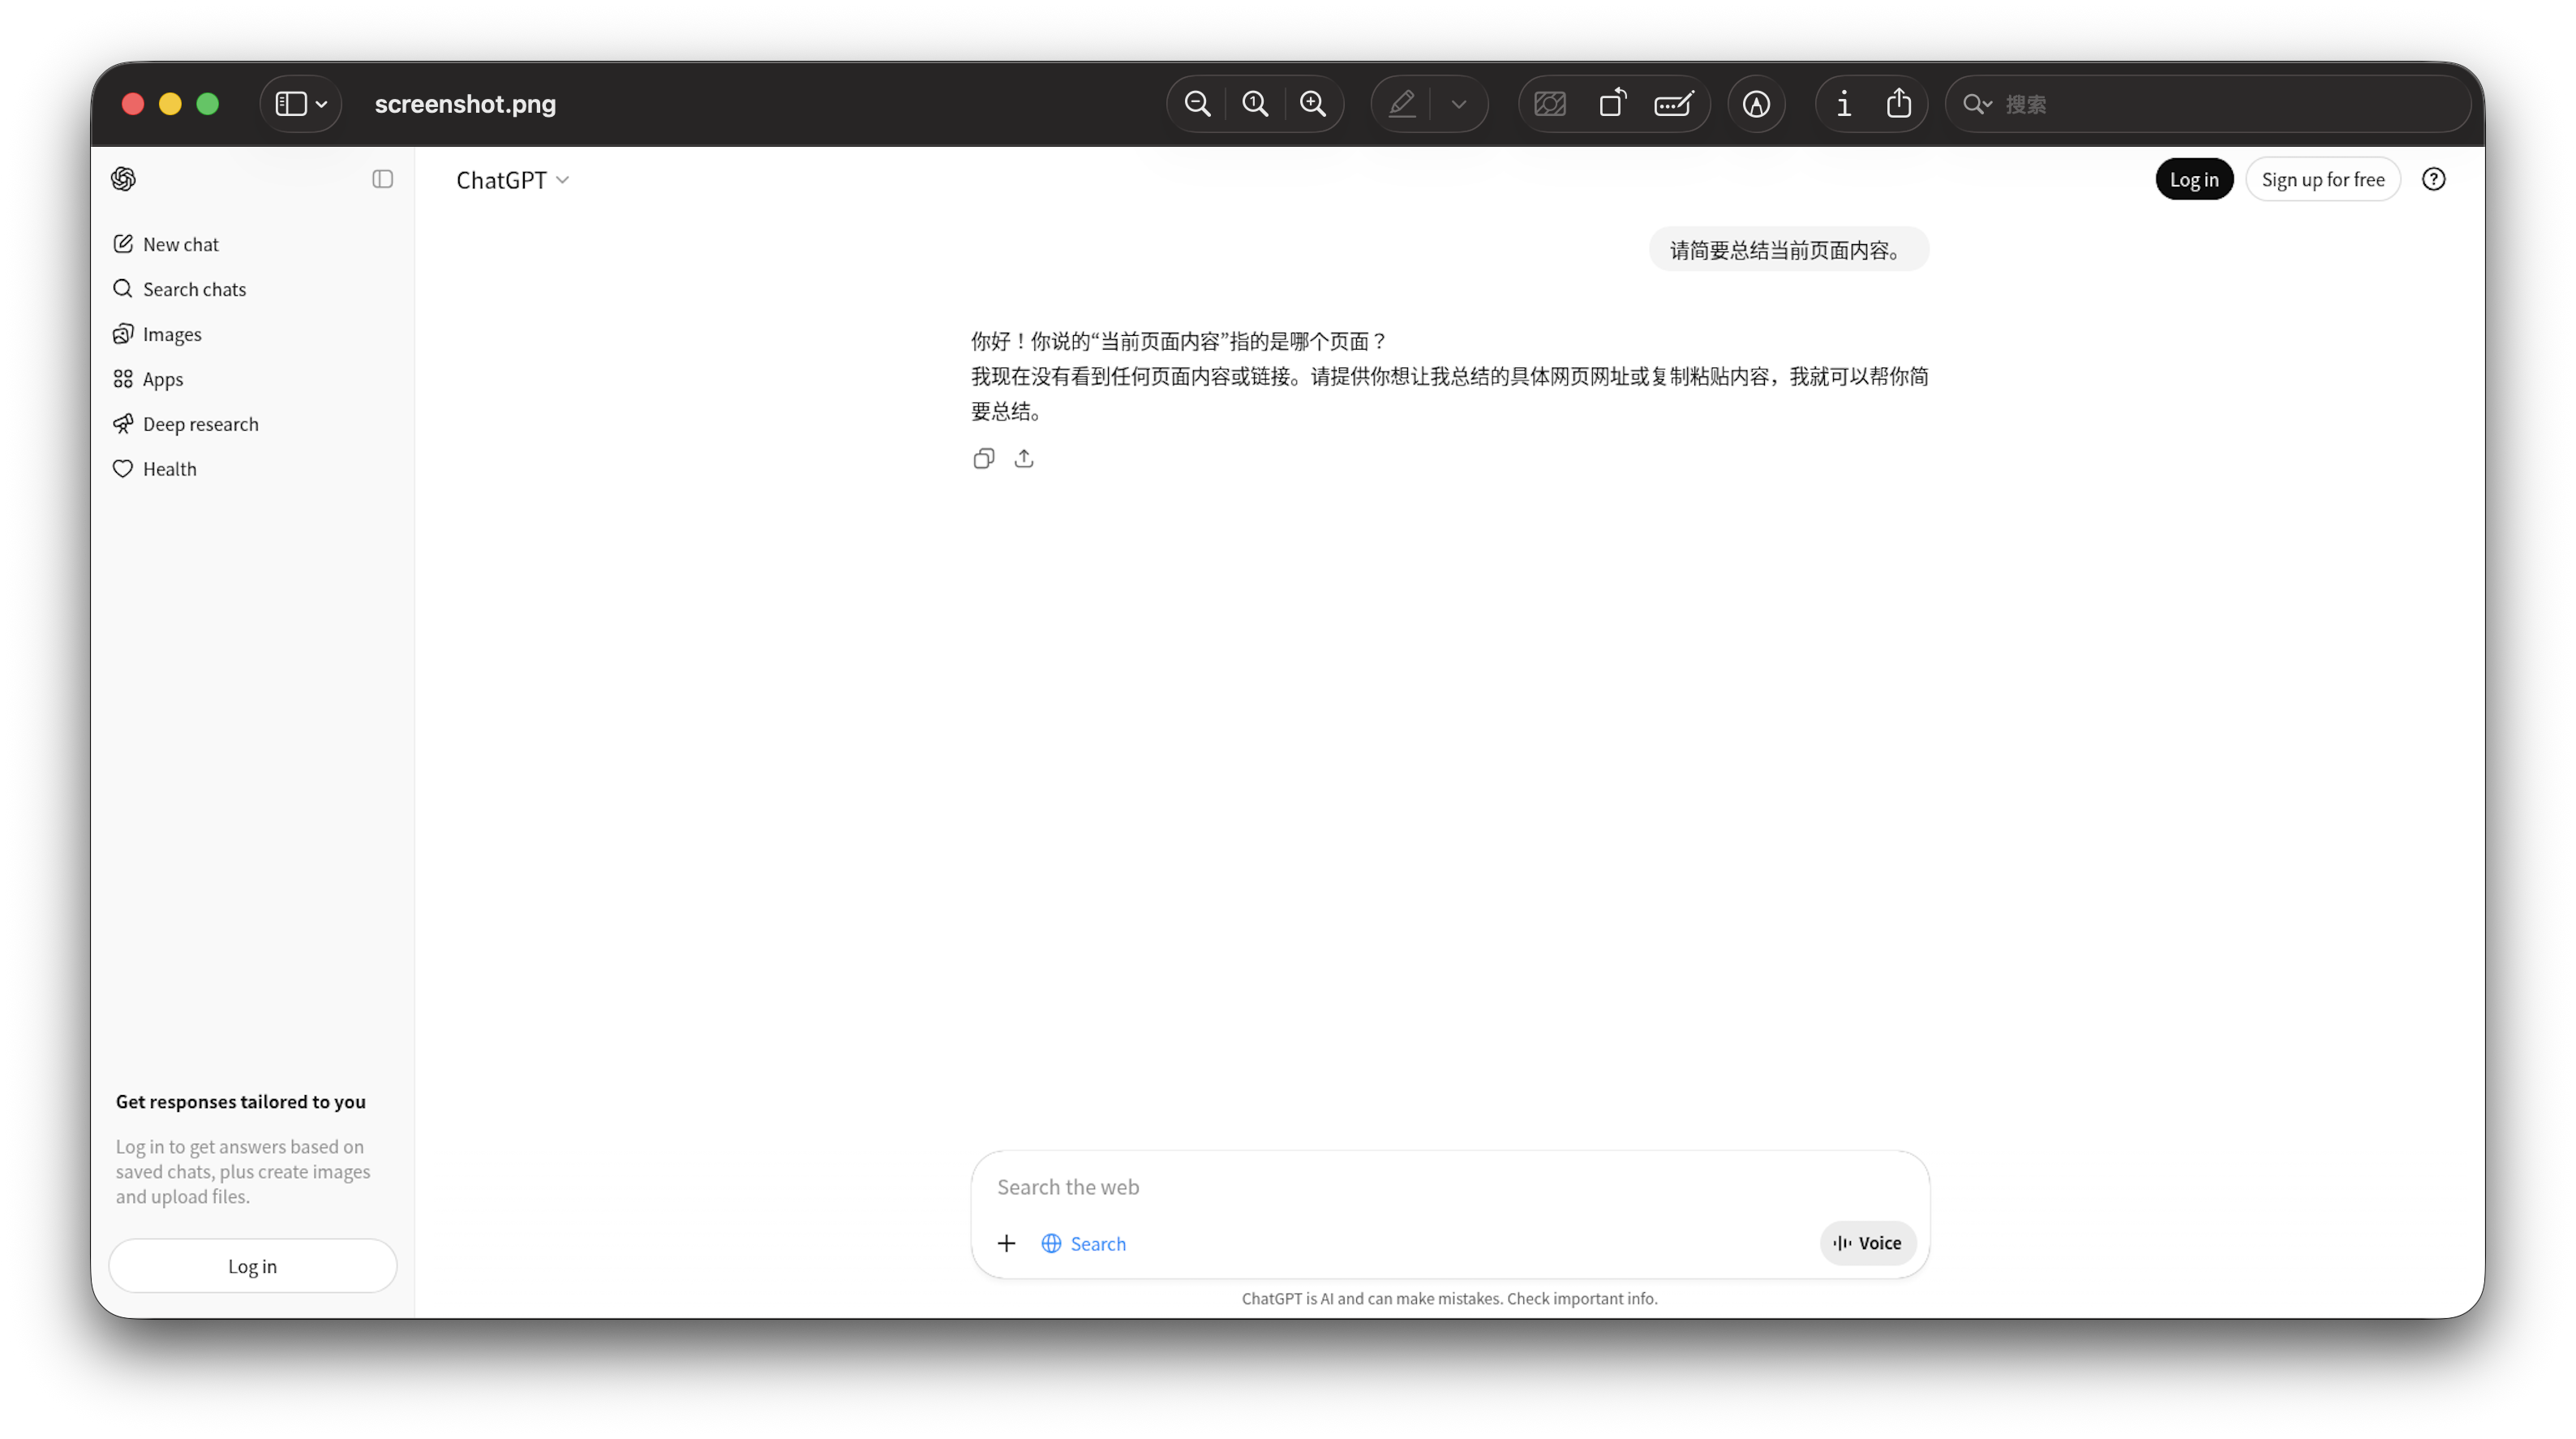This screenshot has height=1439, width=2576.
Task: Open the markup pen options chevron
Action: click(x=1458, y=104)
